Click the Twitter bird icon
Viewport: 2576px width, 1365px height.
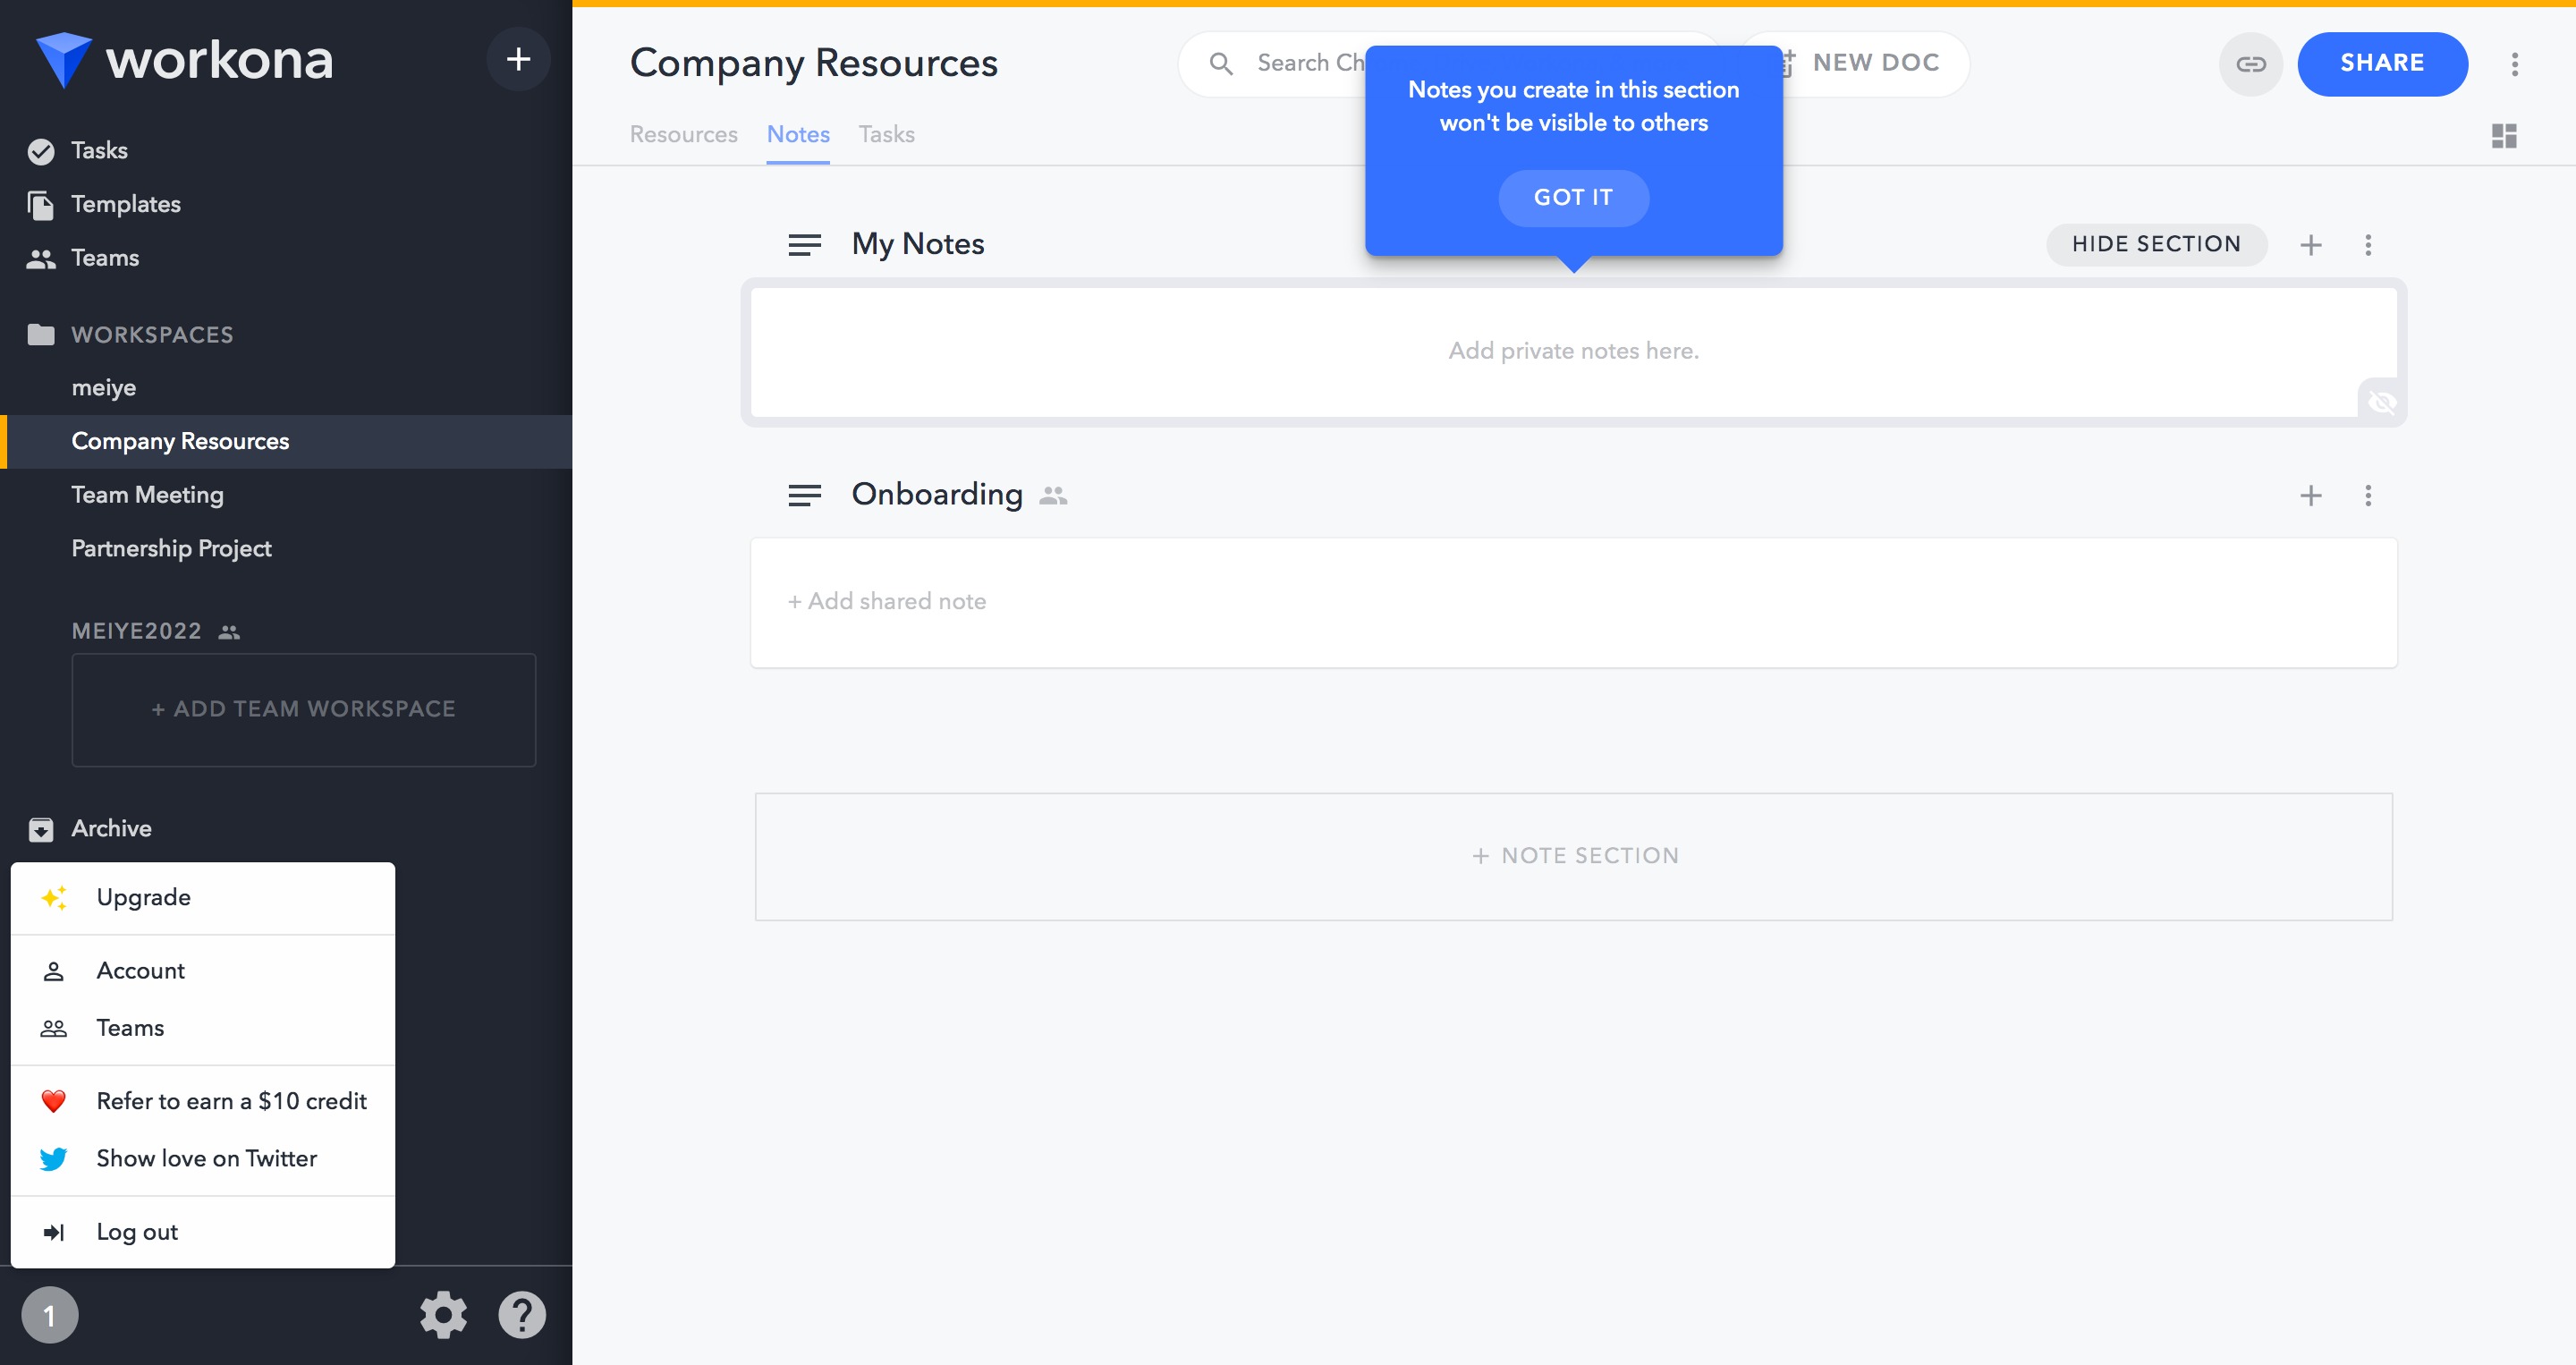tap(53, 1158)
